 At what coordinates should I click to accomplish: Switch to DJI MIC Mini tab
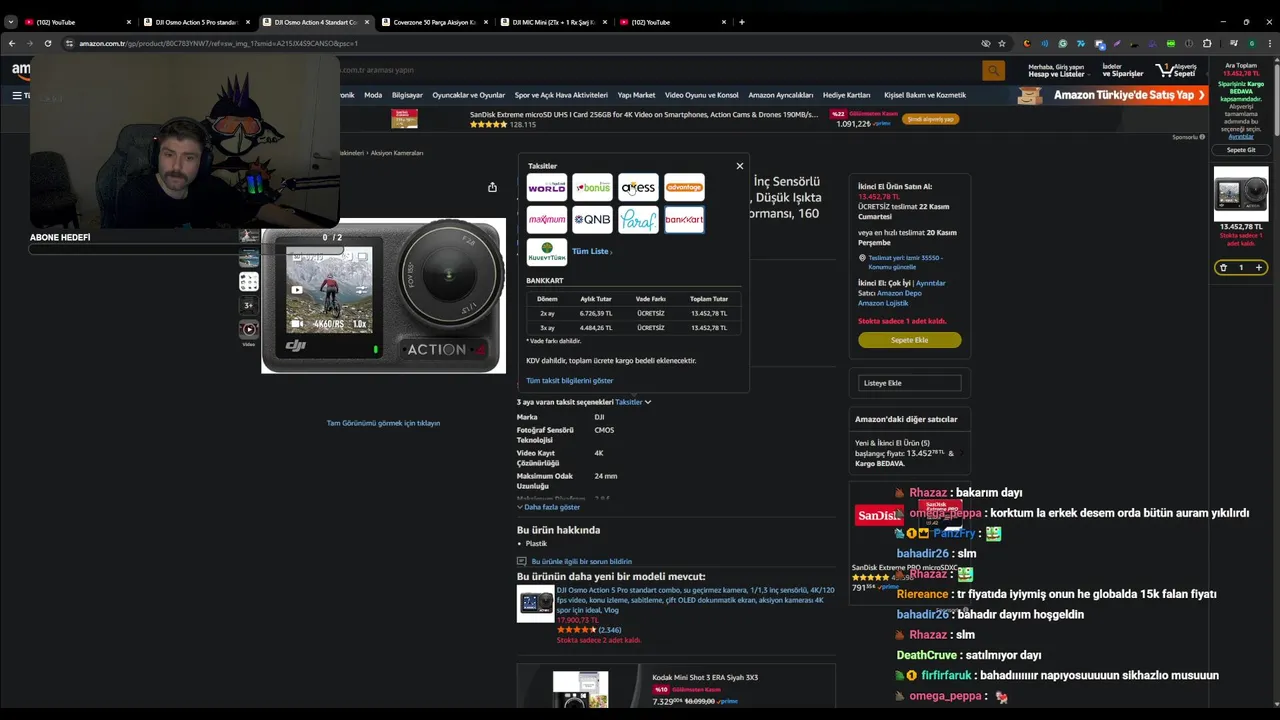pos(552,22)
